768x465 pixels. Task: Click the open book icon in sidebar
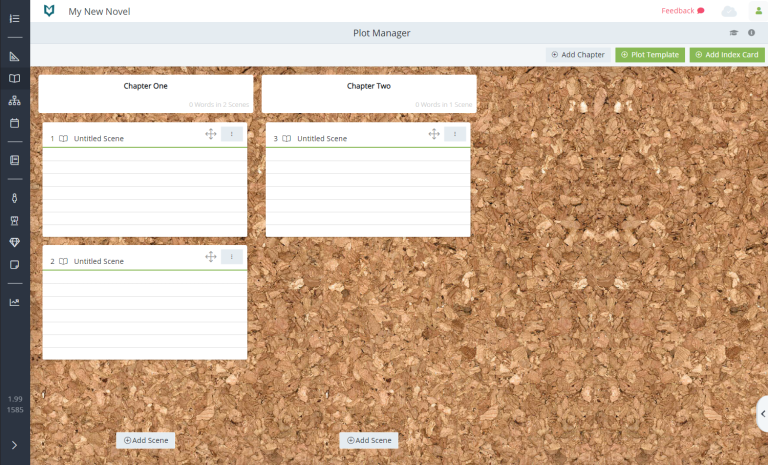click(14, 78)
